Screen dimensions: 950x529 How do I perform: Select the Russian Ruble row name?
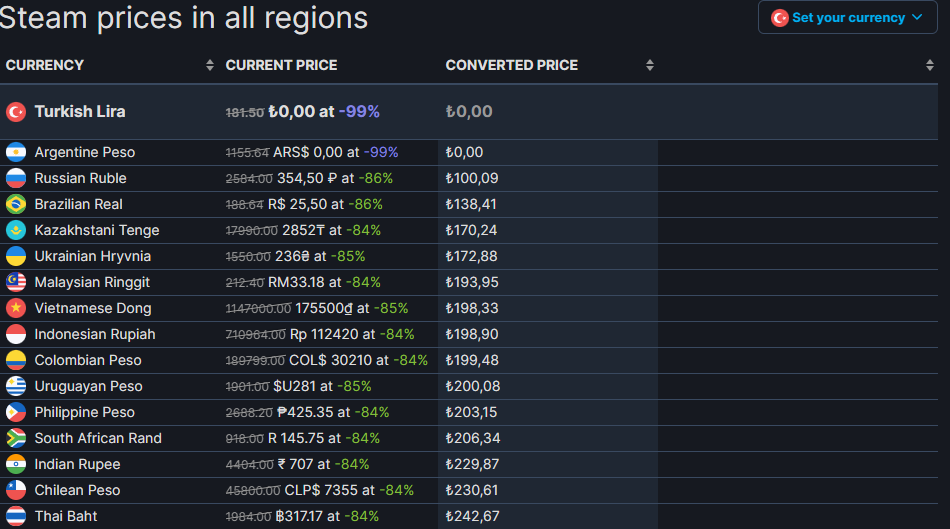81,178
